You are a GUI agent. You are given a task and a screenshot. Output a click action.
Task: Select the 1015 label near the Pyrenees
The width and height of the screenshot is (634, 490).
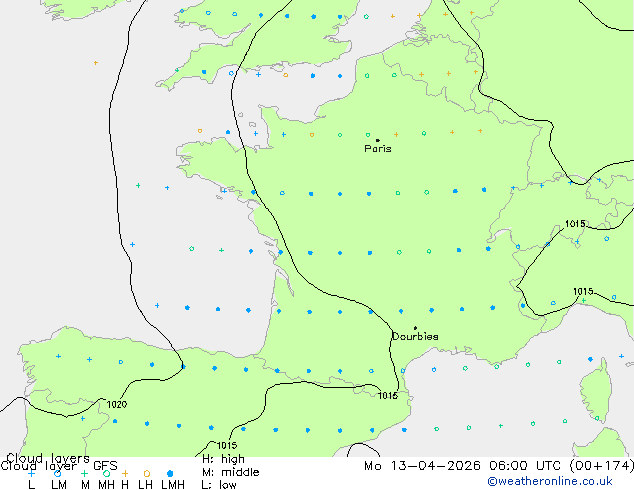coord(388,395)
